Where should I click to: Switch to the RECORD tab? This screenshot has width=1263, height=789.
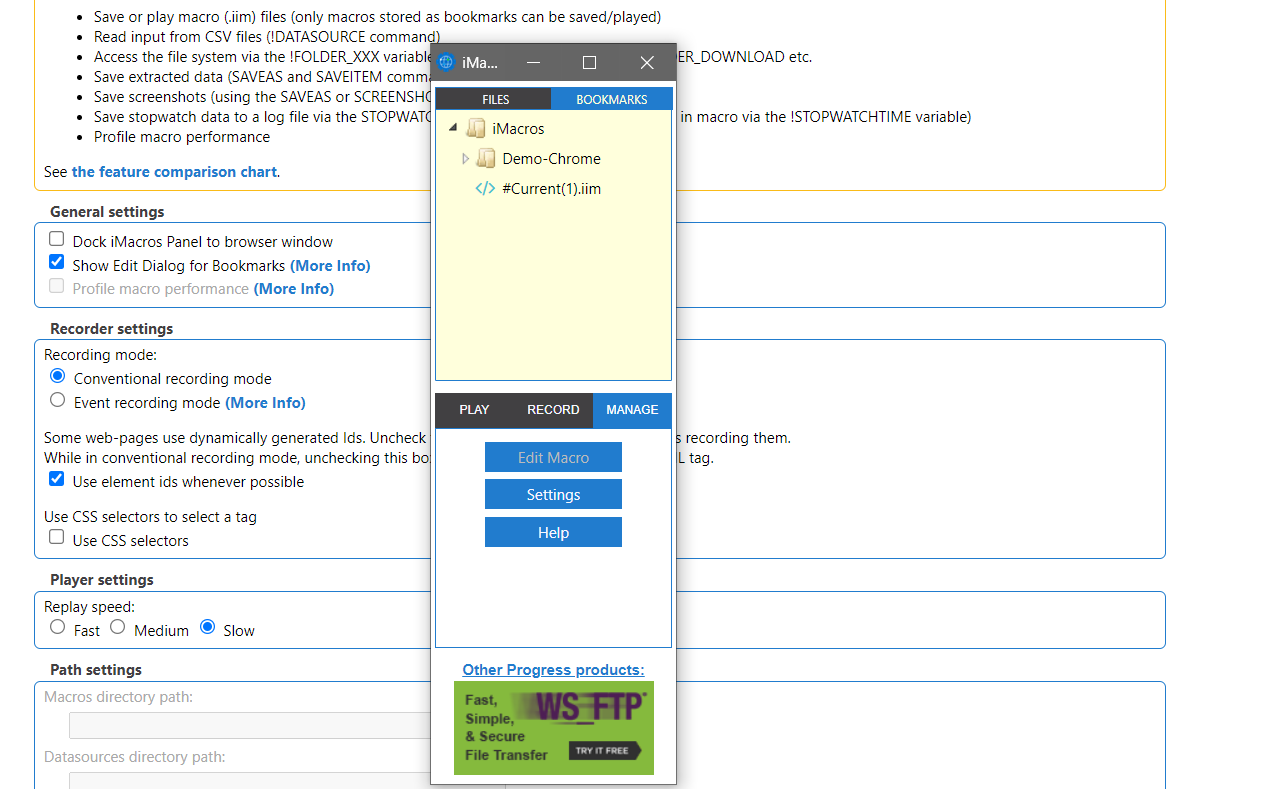click(x=553, y=410)
